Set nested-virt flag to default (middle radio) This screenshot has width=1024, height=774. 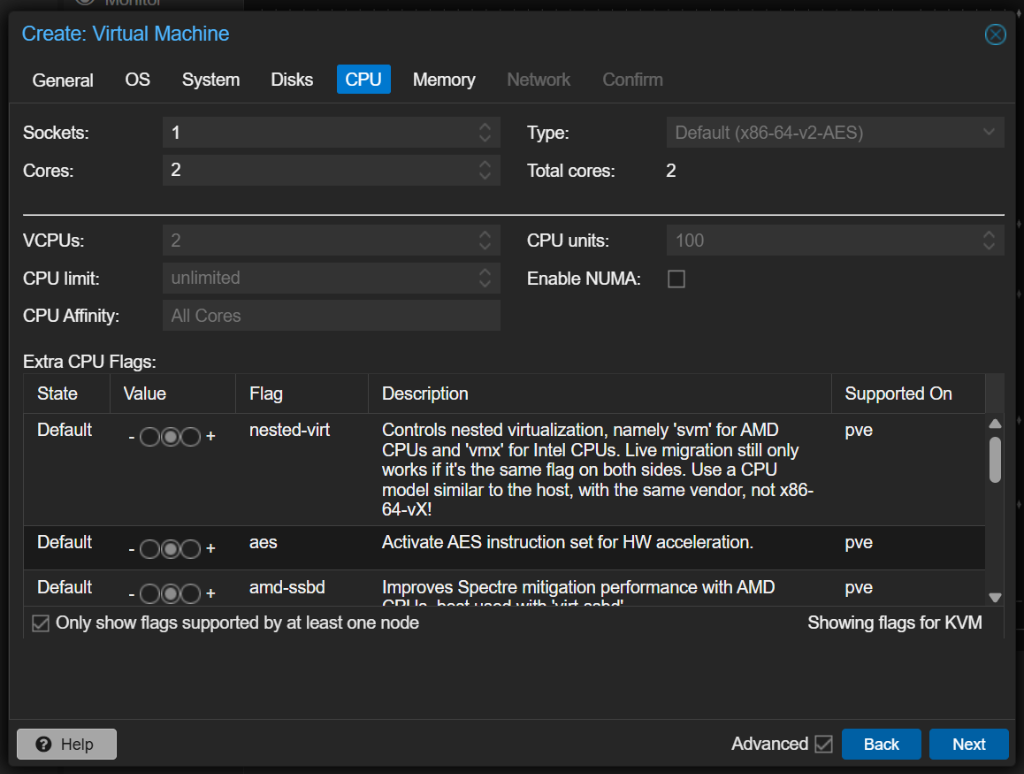(x=170, y=437)
